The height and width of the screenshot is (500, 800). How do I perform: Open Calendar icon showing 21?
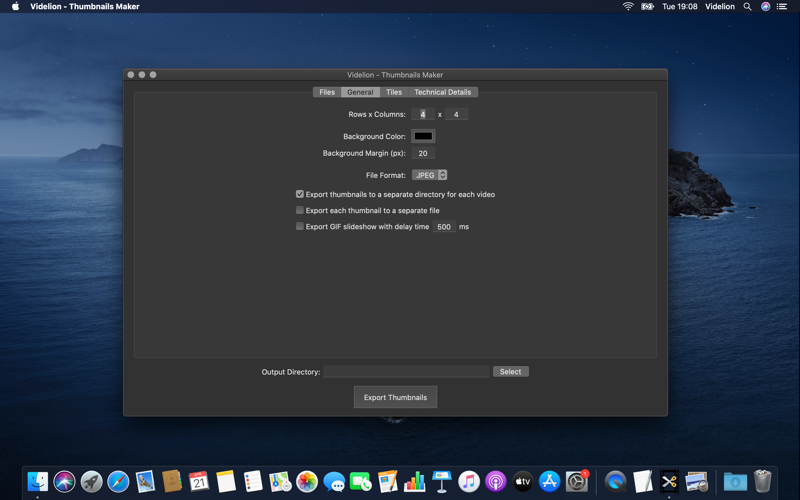coord(199,481)
